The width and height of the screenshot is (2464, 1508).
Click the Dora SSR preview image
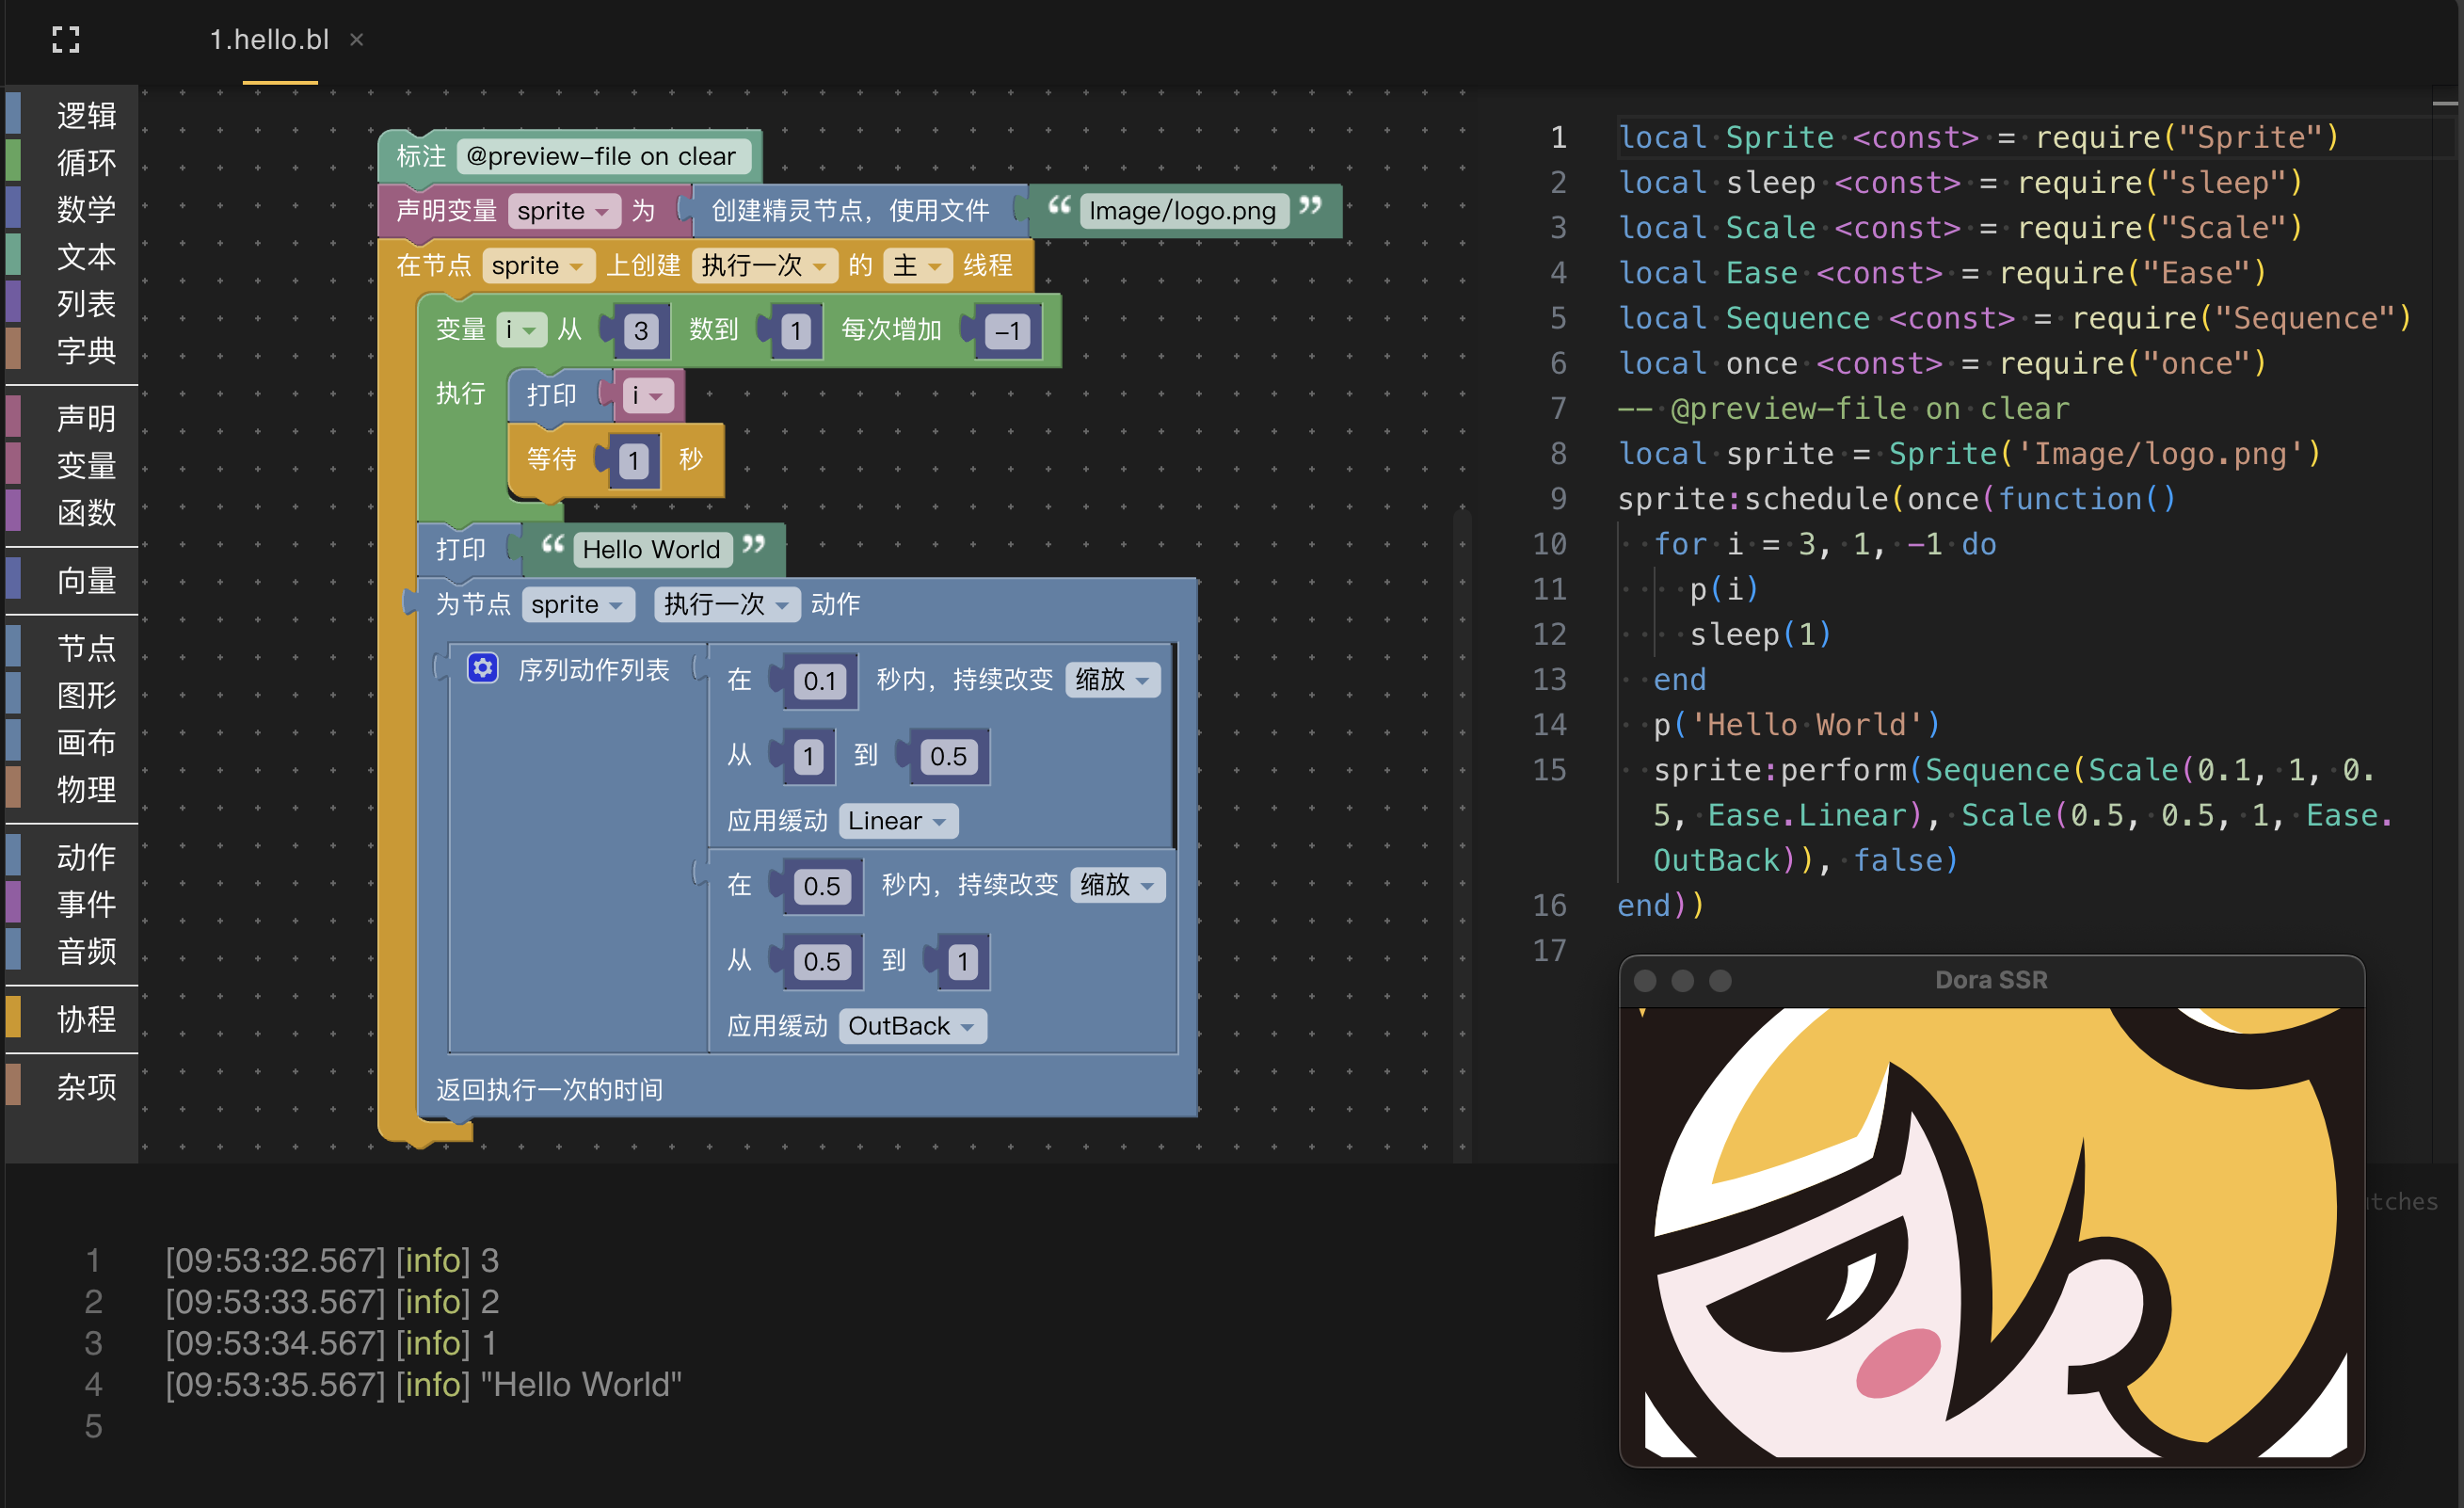coord(1992,1232)
